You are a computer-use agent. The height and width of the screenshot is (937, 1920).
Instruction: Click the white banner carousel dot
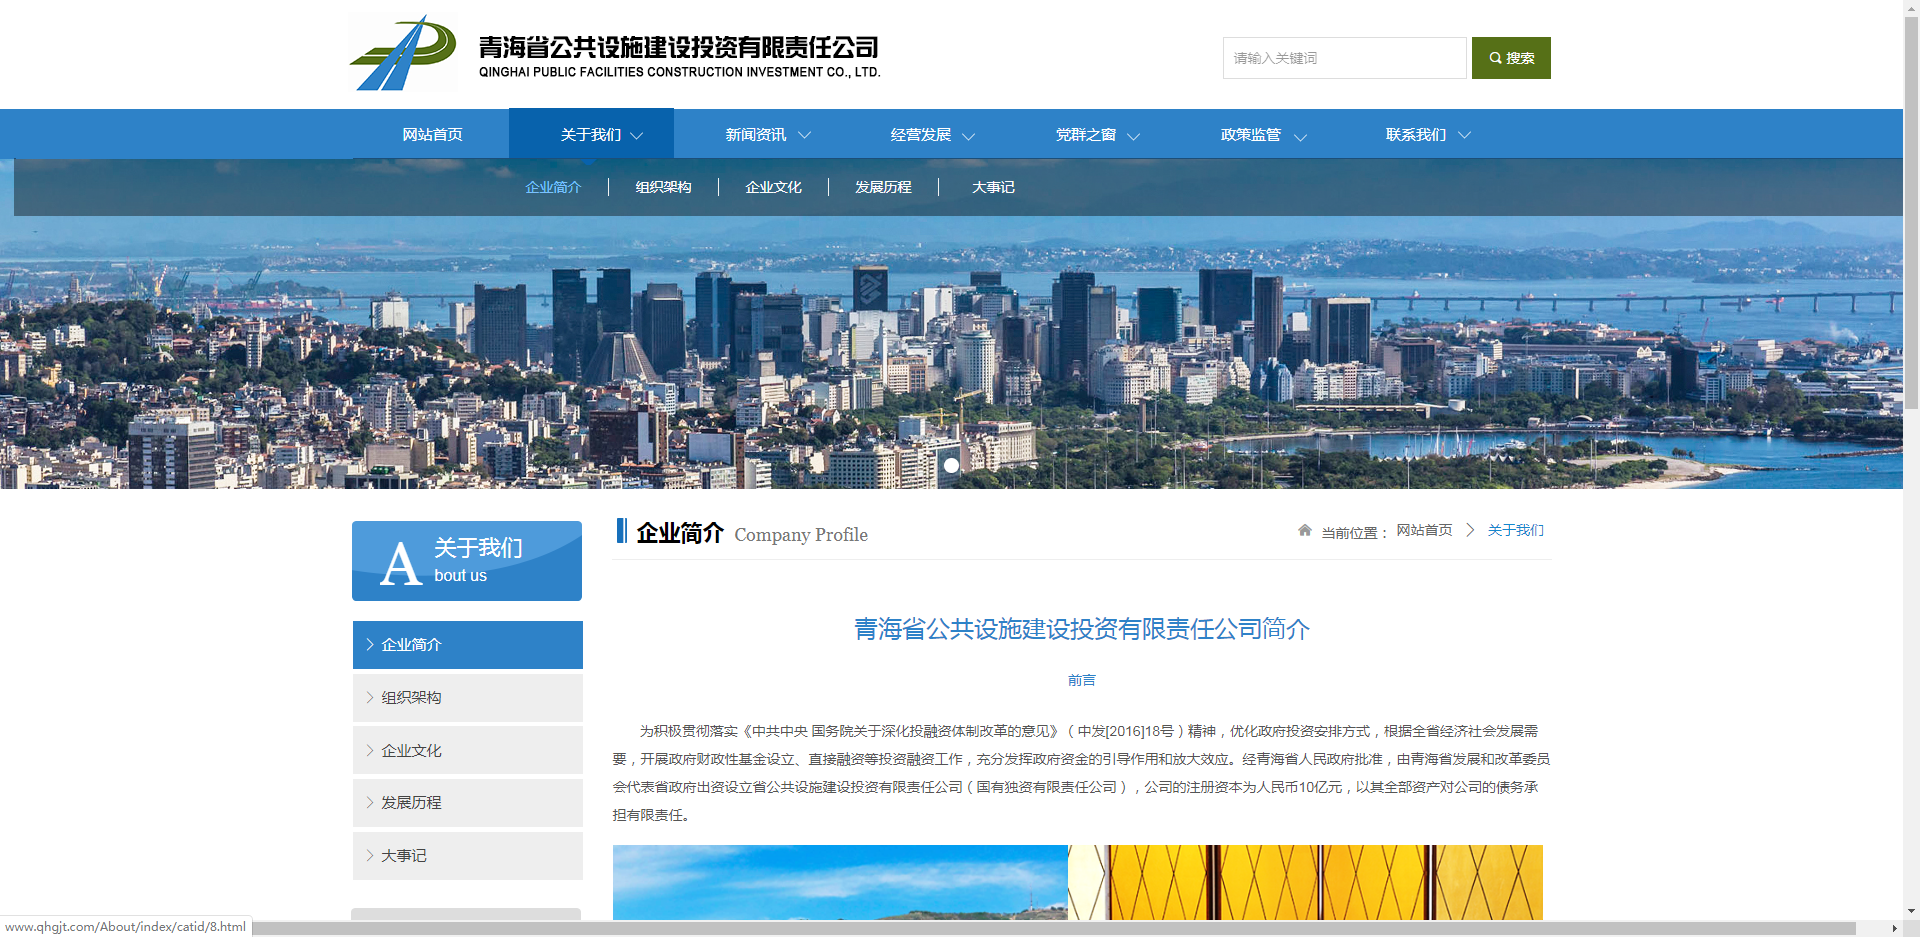tap(951, 465)
